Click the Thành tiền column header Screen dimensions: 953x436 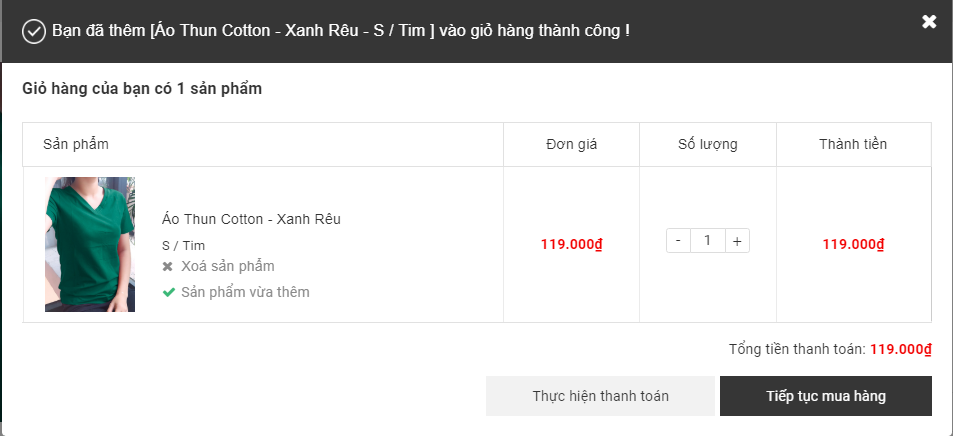852,145
